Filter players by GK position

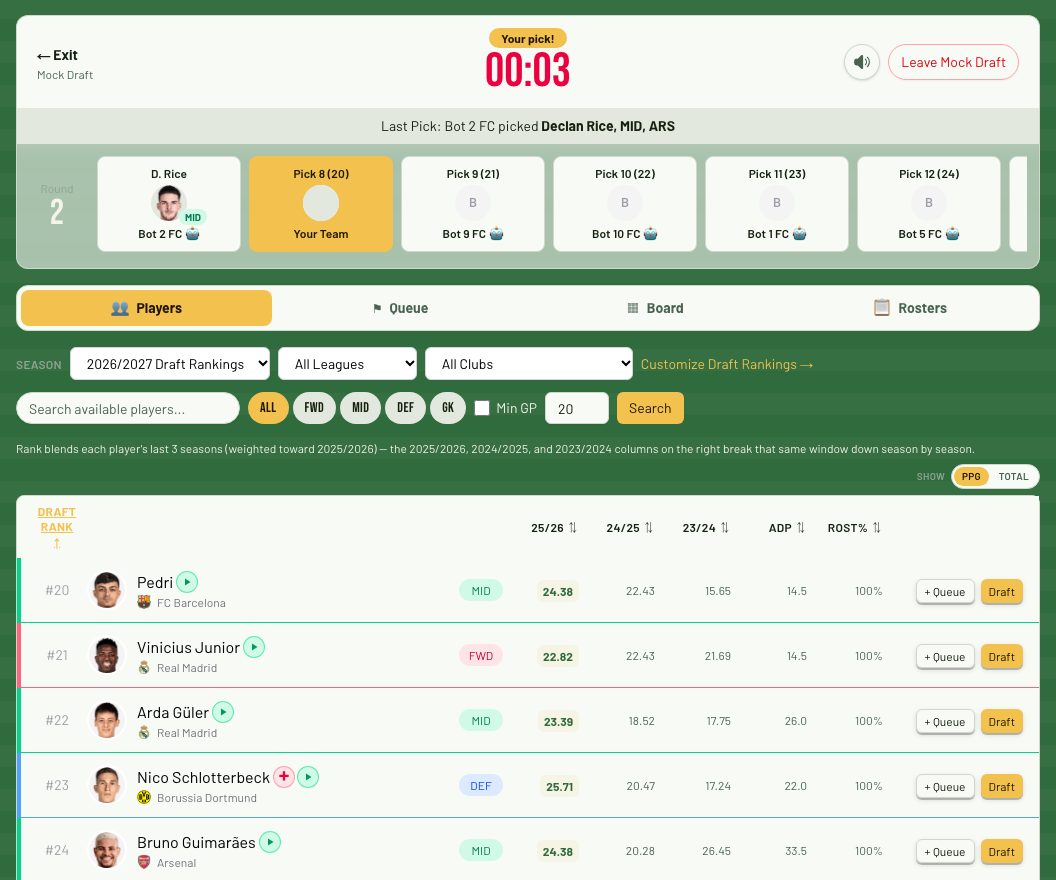pos(448,408)
